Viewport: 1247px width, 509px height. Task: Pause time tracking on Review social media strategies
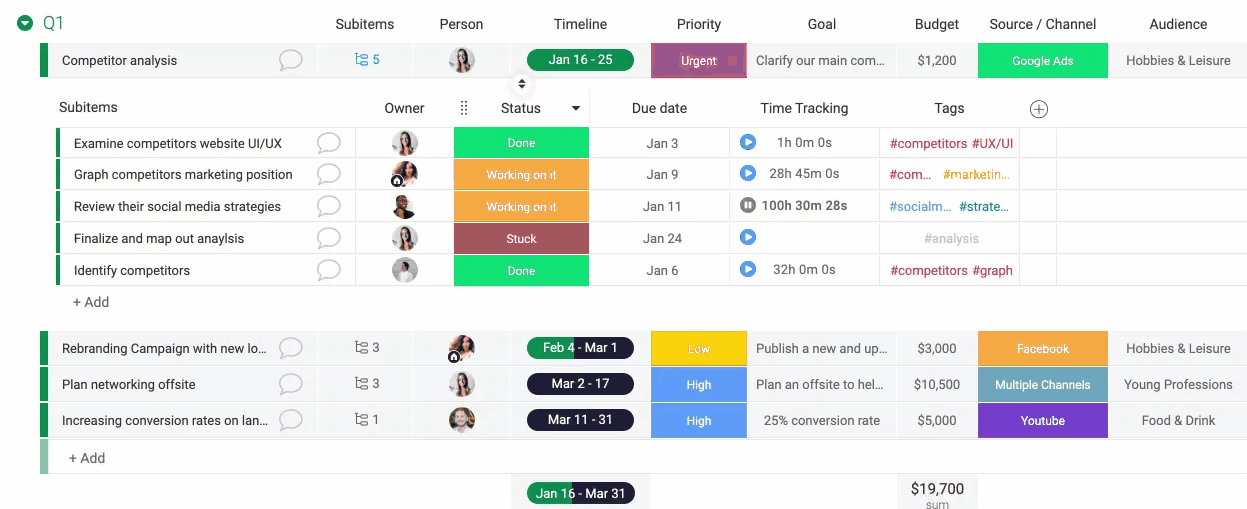pos(747,206)
